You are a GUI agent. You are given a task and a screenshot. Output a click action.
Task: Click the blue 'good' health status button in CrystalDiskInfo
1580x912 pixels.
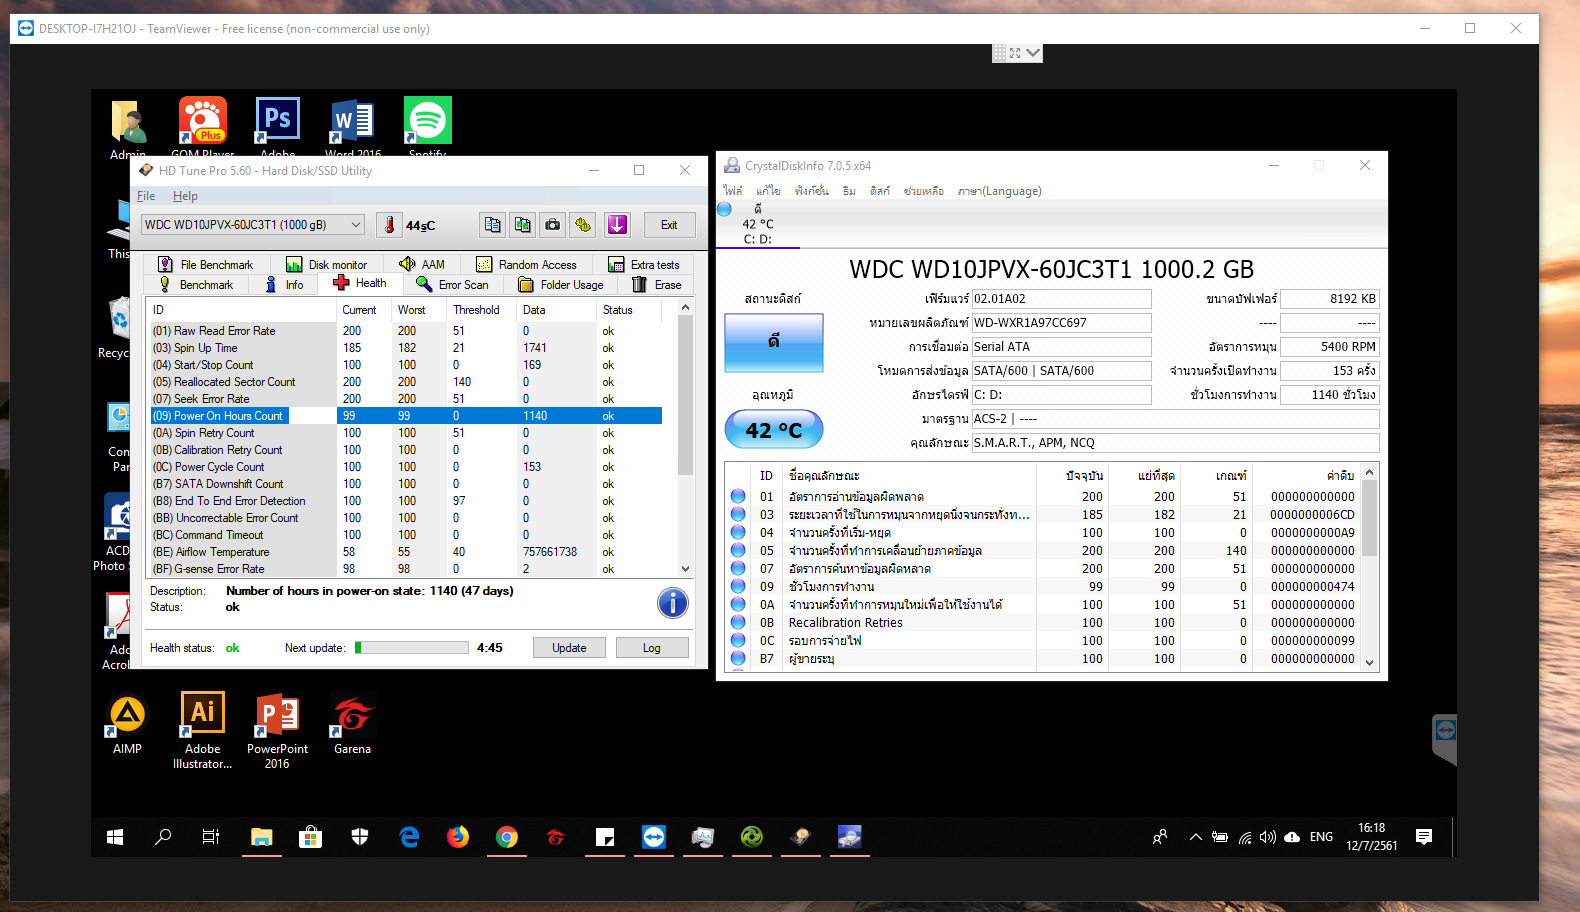pyautogui.click(x=774, y=342)
